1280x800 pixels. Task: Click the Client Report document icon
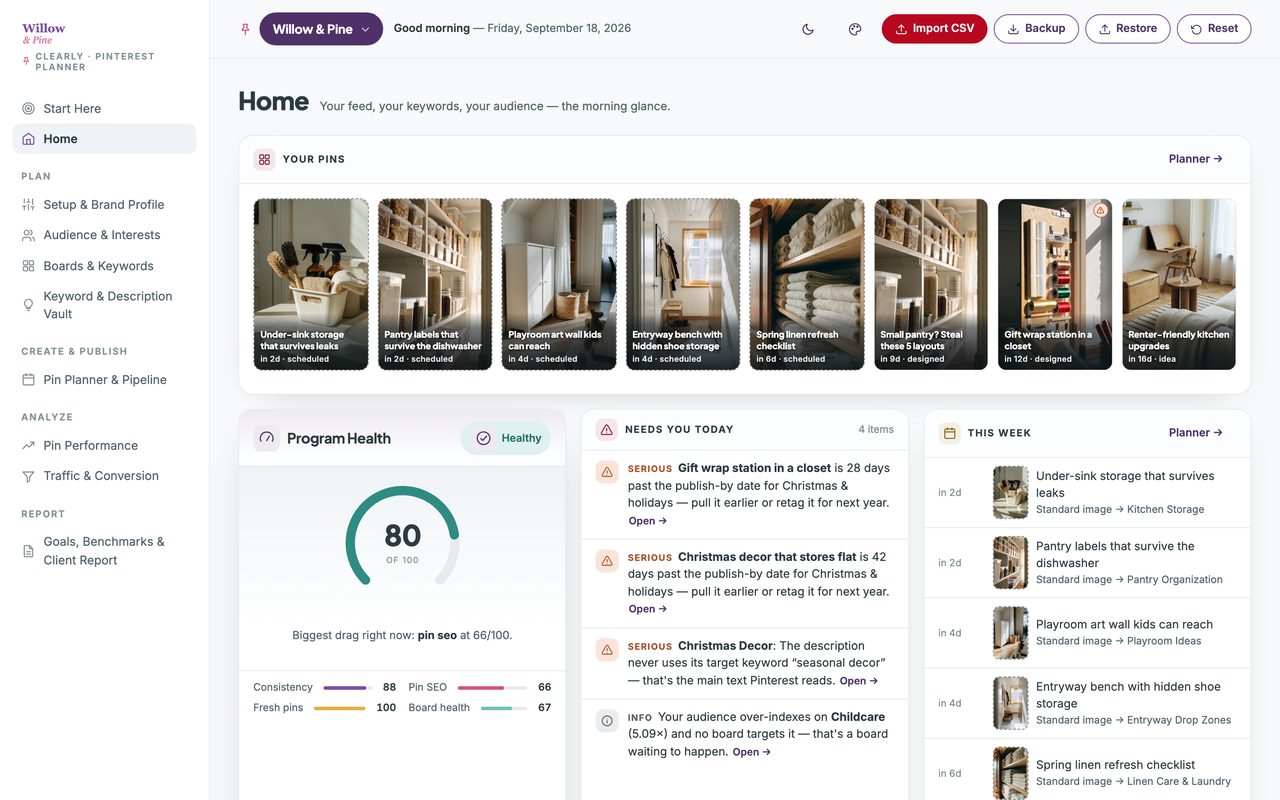click(x=28, y=551)
